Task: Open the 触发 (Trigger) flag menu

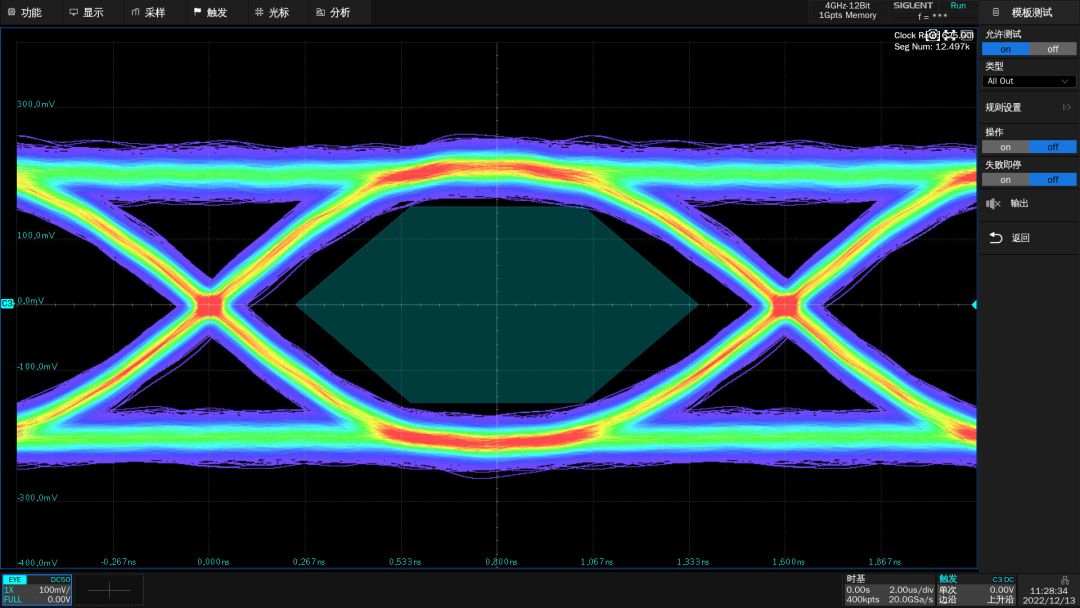Action: click(x=208, y=13)
